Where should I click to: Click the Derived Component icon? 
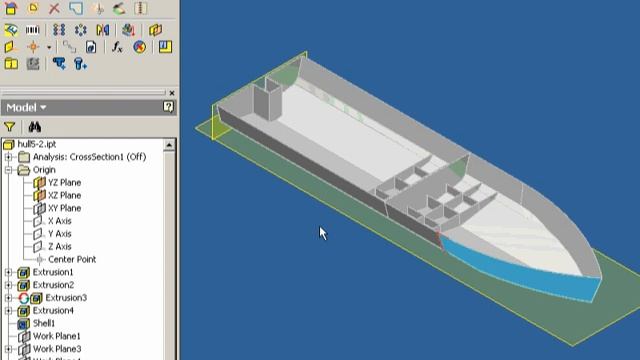(x=156, y=30)
